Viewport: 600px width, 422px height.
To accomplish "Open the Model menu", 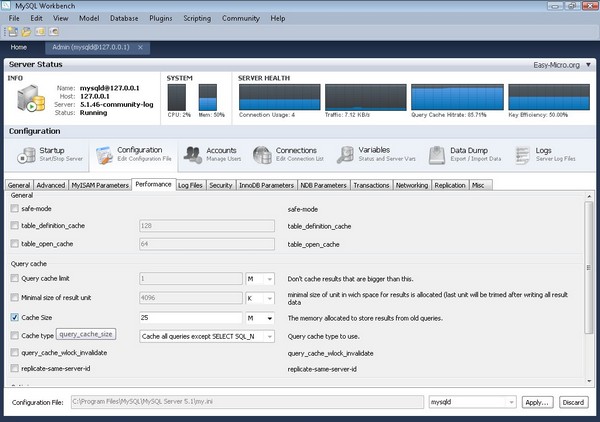I will point(89,18).
